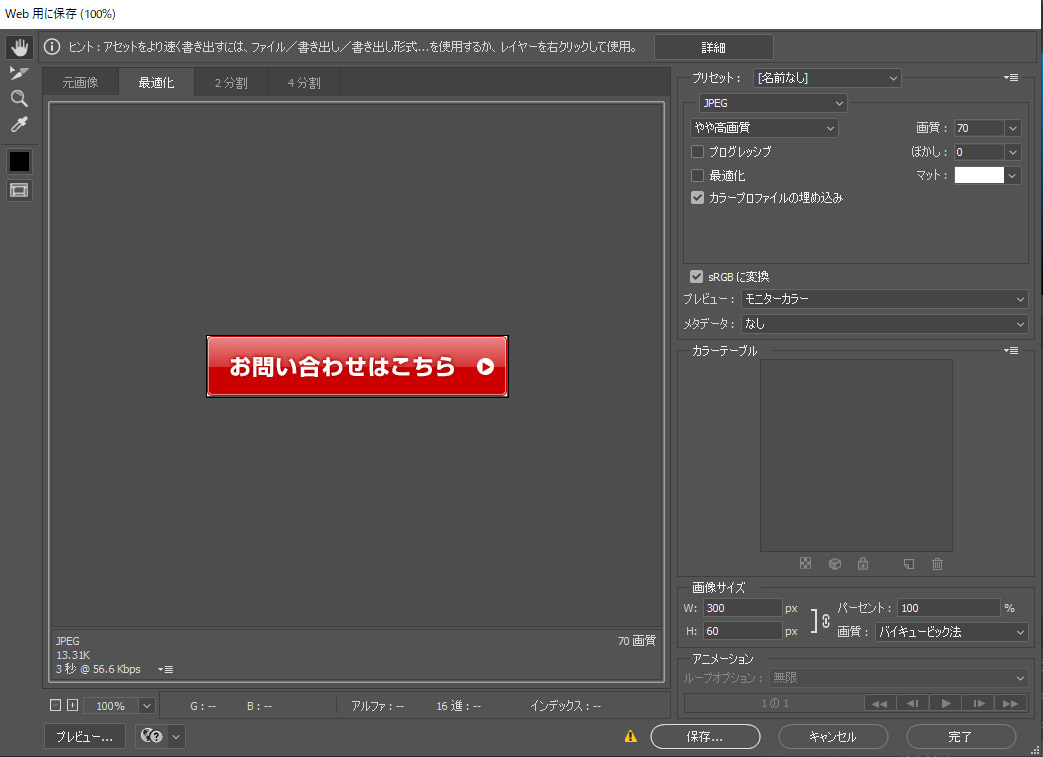Screen dimensions: 1043x757
Task: Open the ぼかし value slider arrow
Action: [1012, 152]
